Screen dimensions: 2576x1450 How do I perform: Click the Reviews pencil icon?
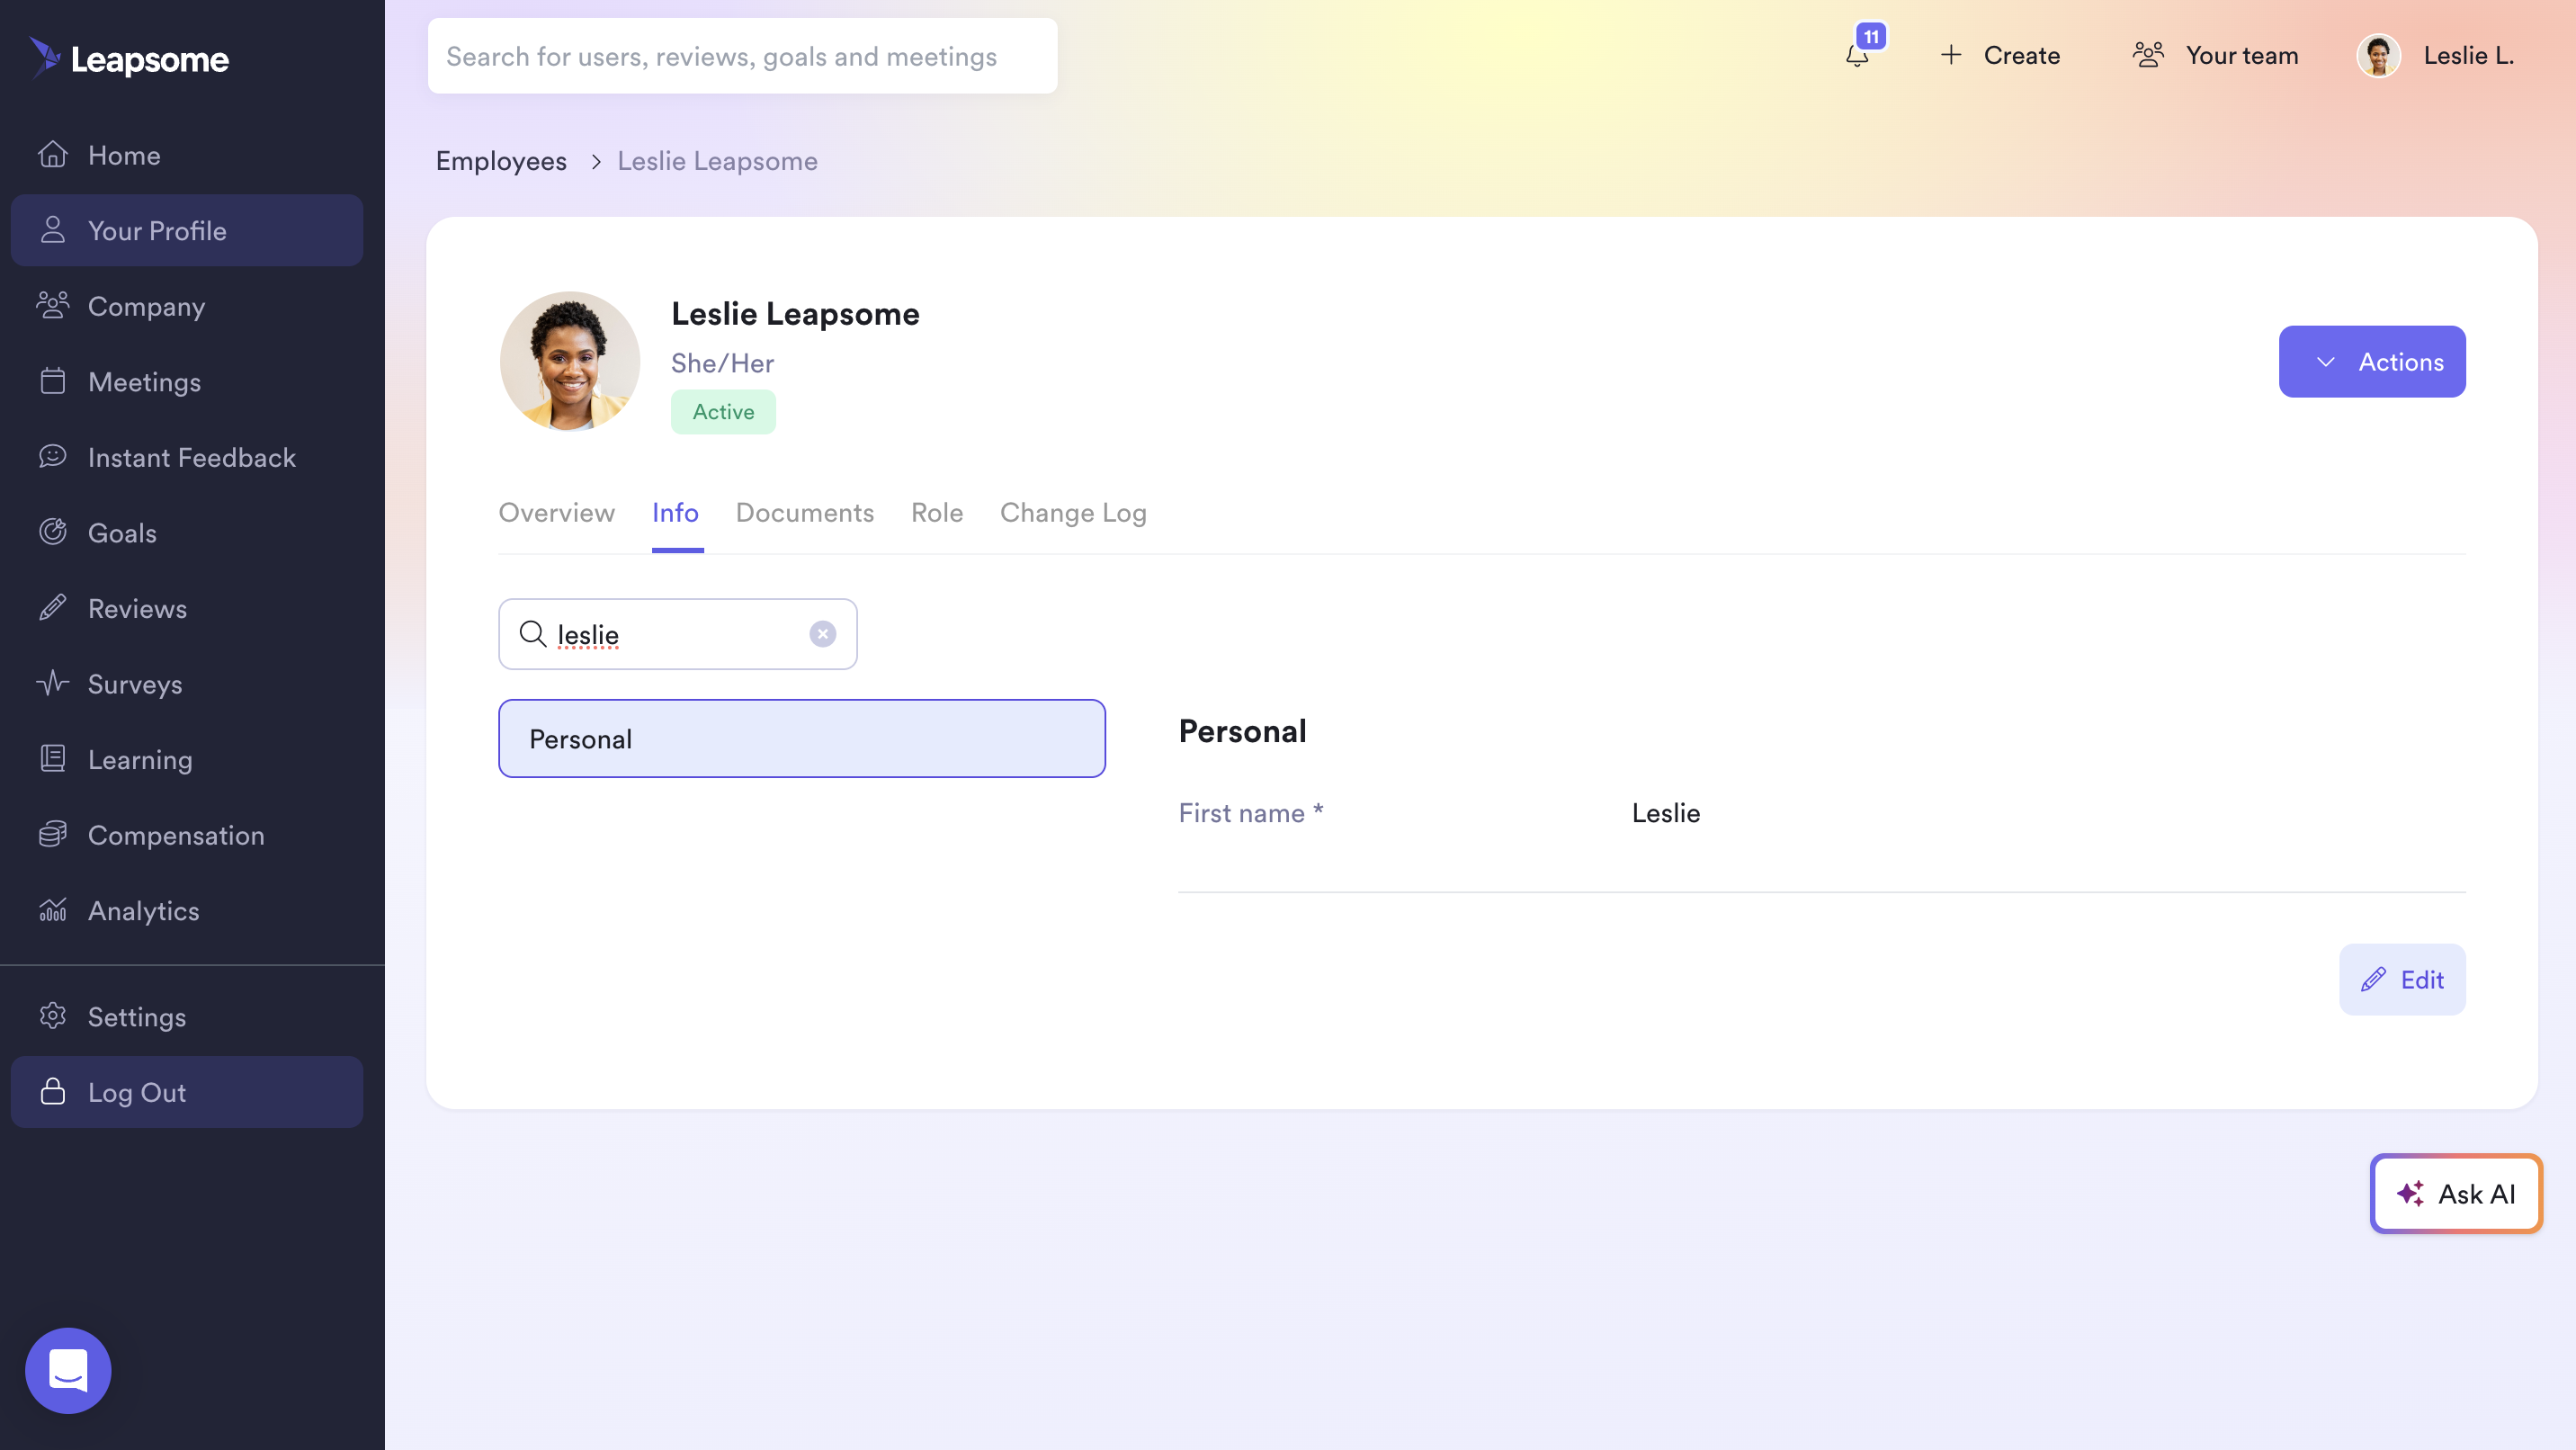53,608
